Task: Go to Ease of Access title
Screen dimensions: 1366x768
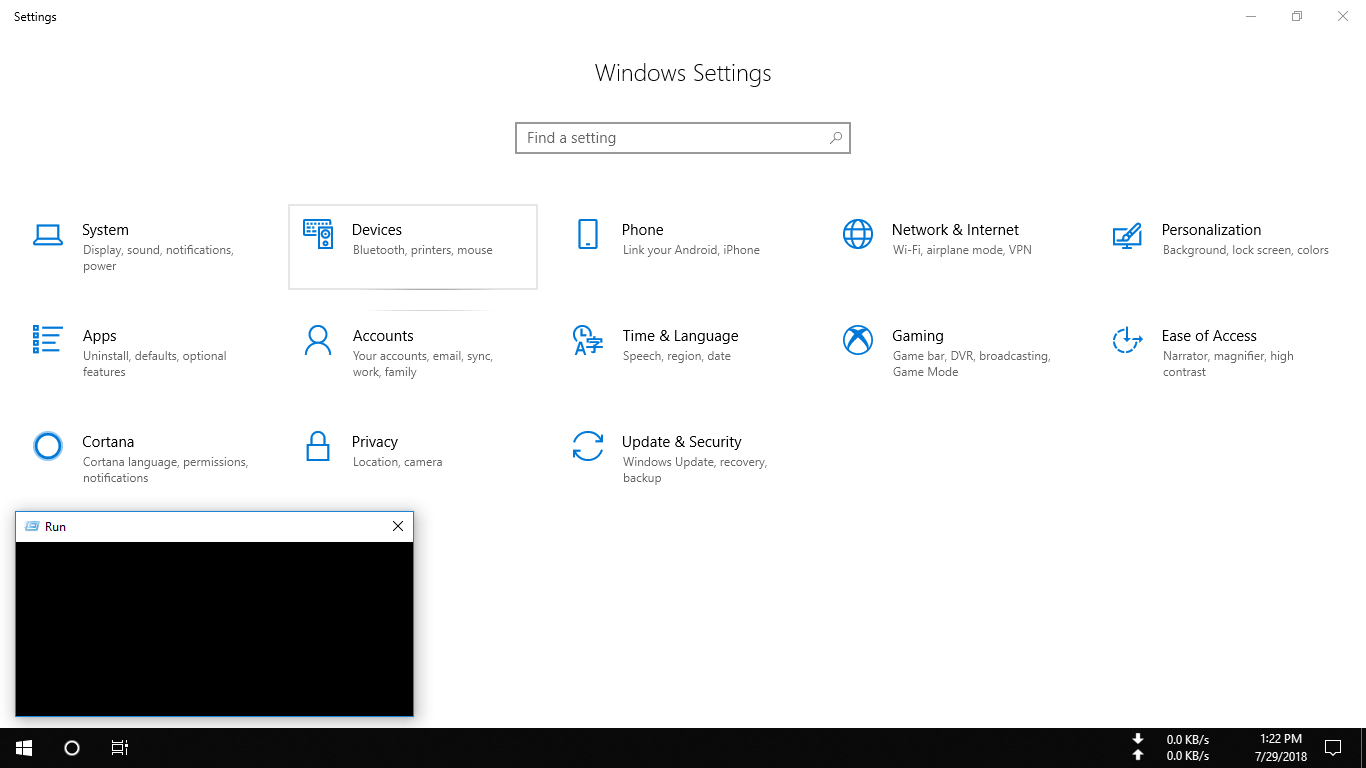Action: click(1209, 336)
